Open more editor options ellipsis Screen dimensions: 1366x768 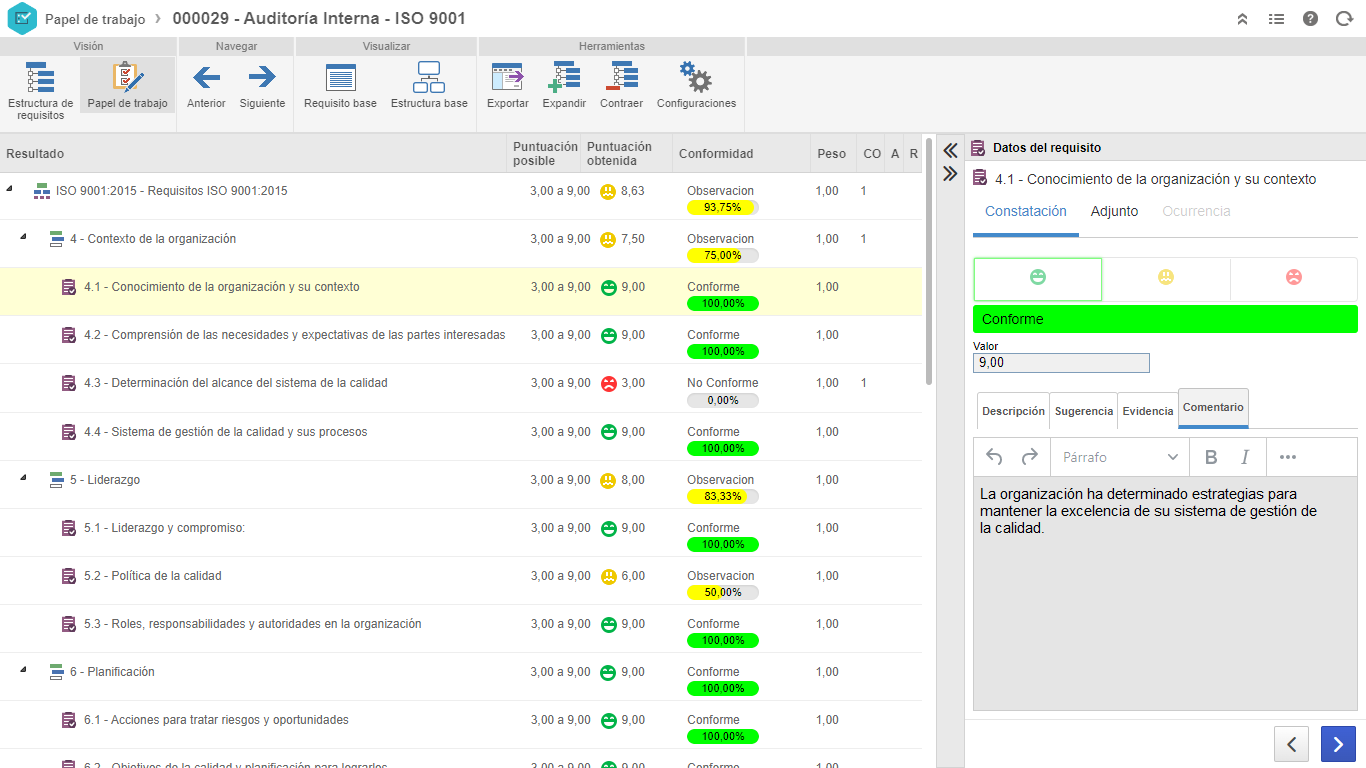tap(1288, 457)
